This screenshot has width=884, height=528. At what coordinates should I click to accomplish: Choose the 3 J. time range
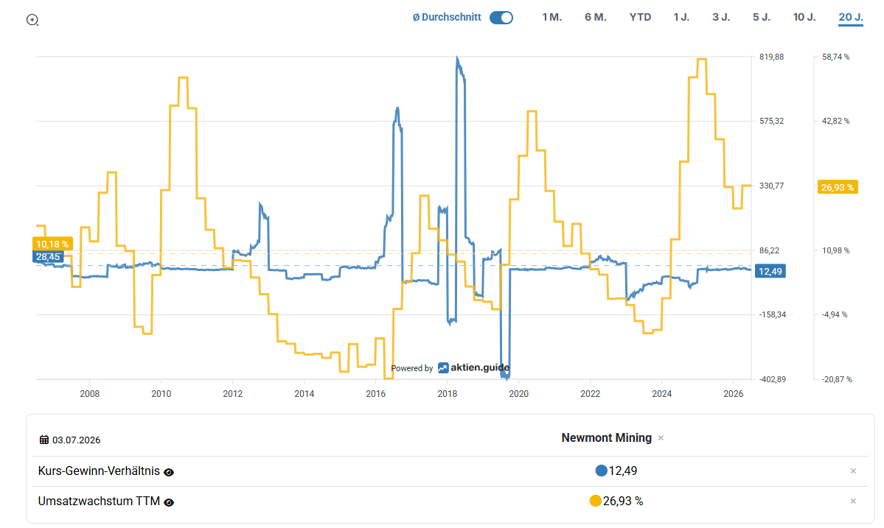[721, 17]
